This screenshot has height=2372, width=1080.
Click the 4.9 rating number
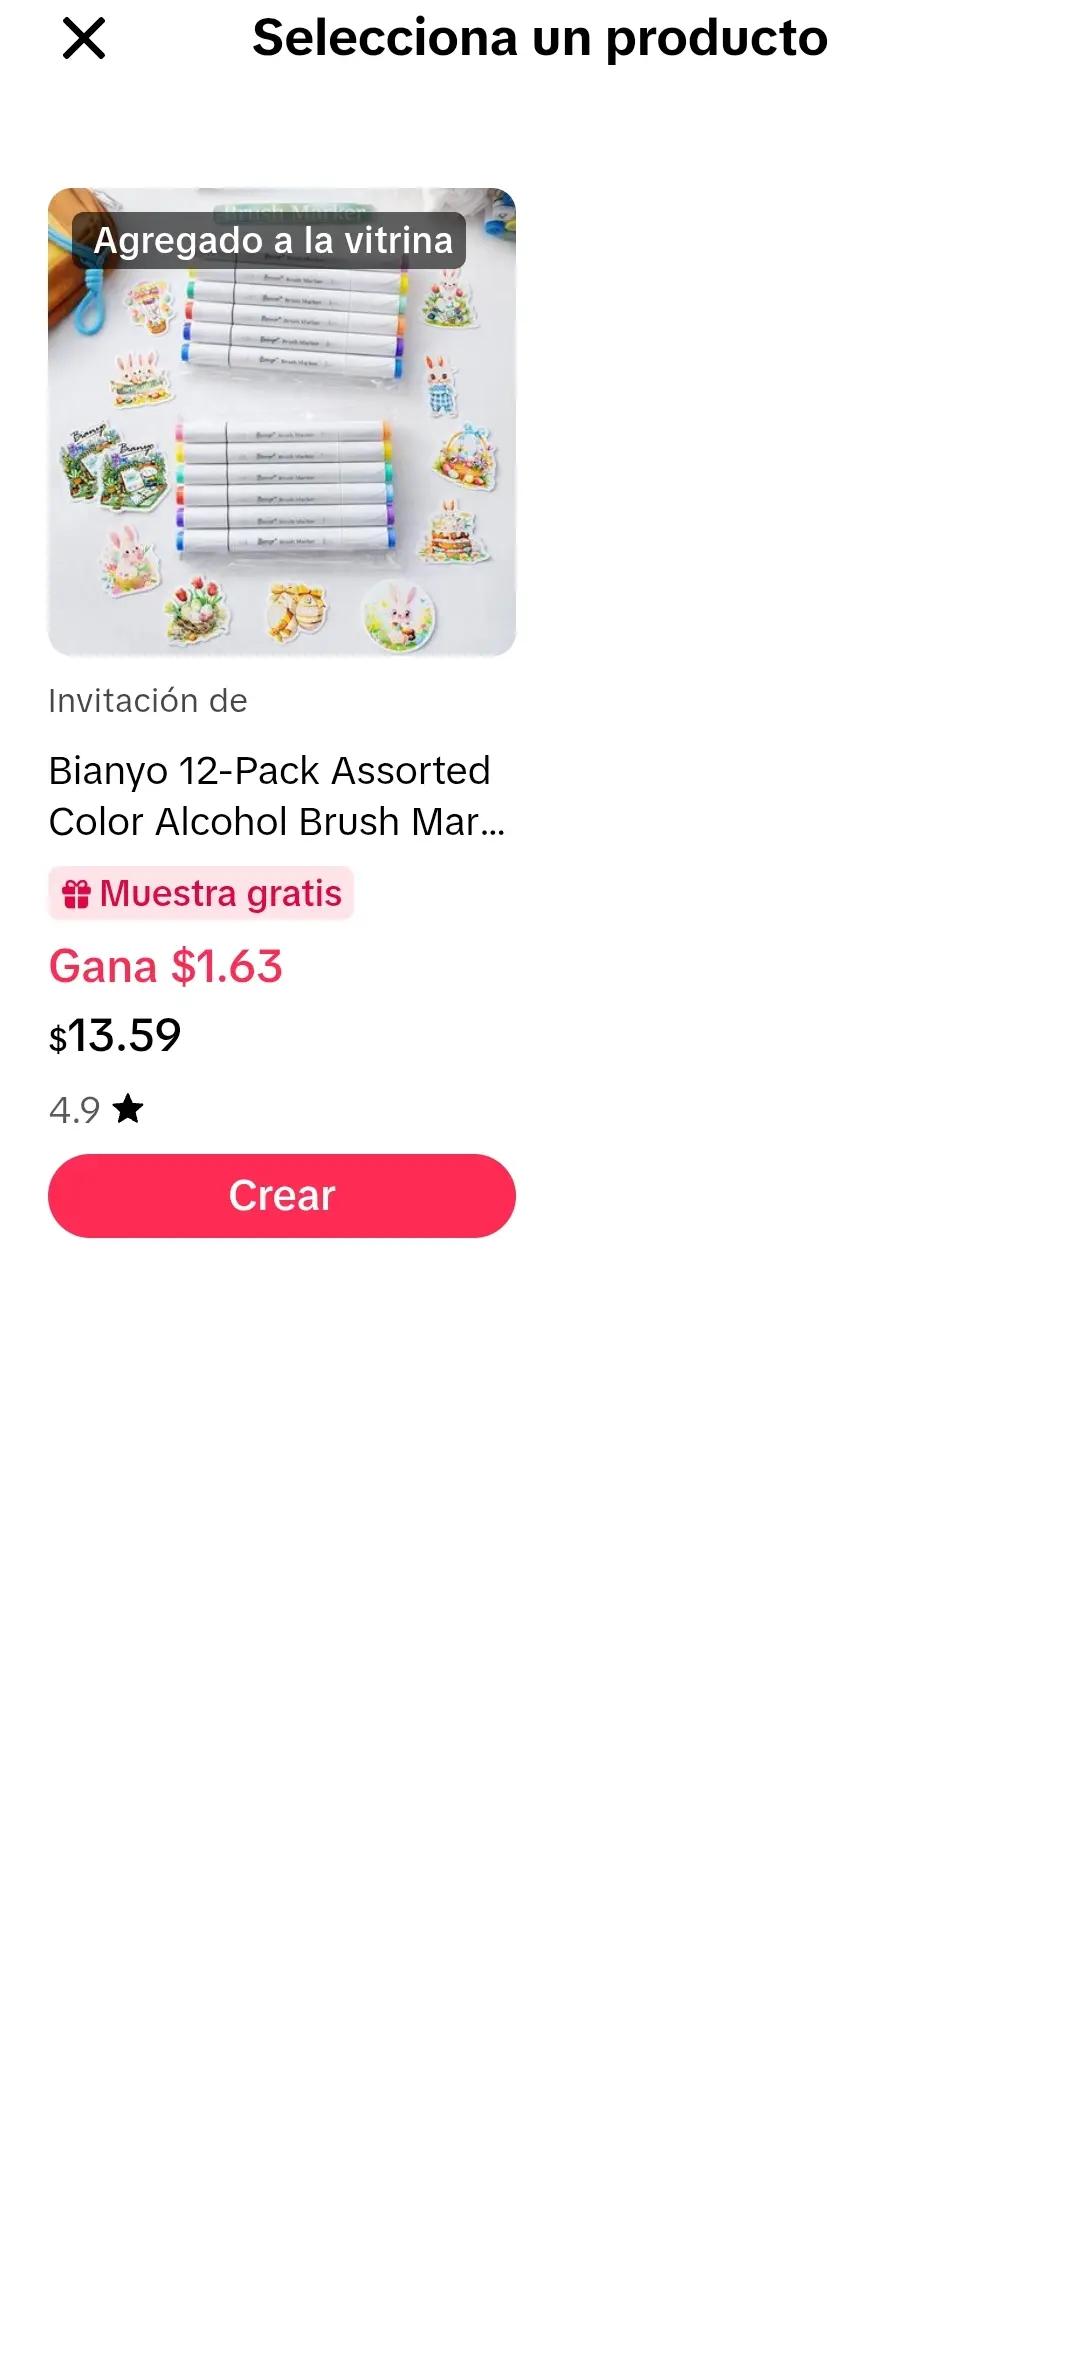[x=74, y=1110]
